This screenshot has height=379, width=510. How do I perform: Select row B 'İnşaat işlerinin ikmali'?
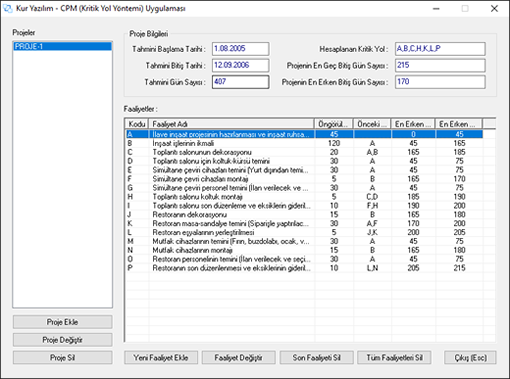click(304, 143)
